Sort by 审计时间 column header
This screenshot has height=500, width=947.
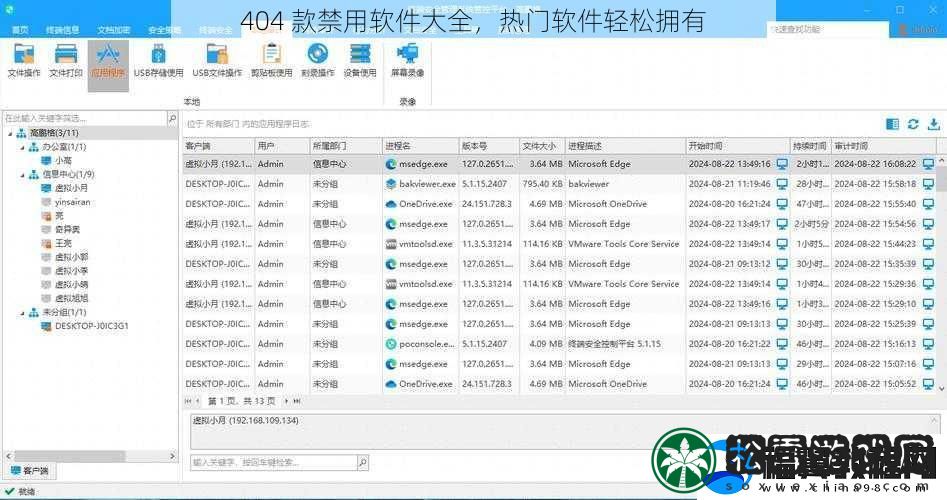884,146
